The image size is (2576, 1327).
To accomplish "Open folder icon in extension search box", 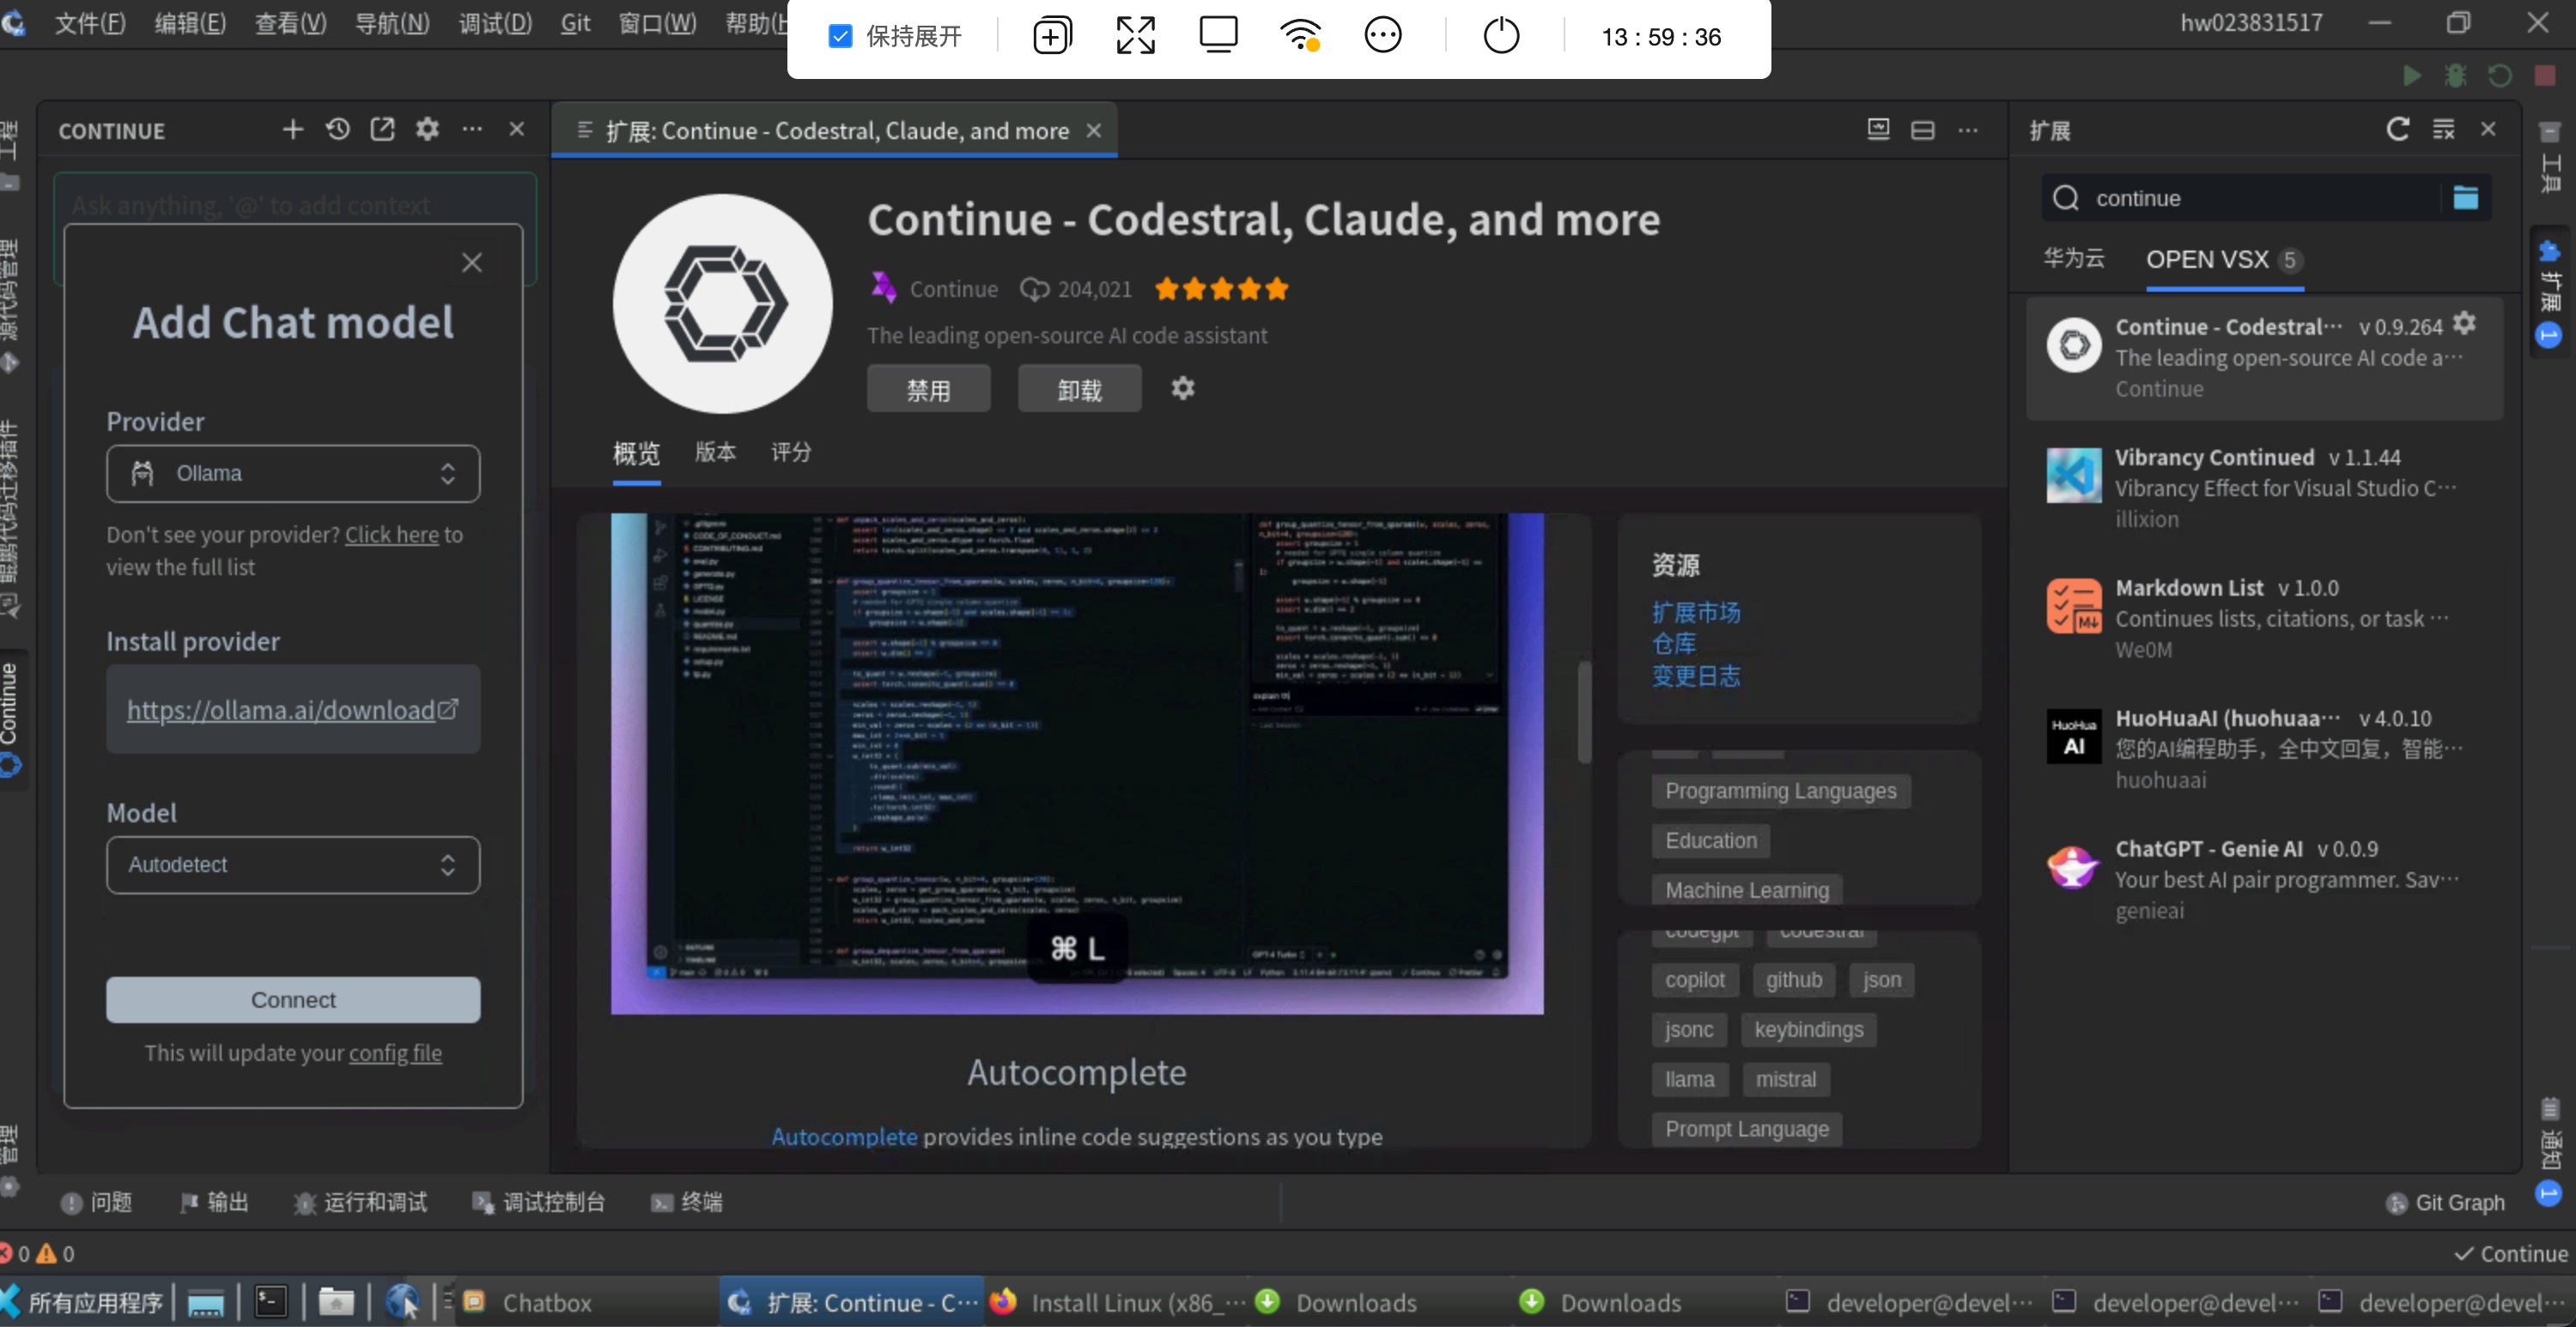I will (x=2465, y=198).
